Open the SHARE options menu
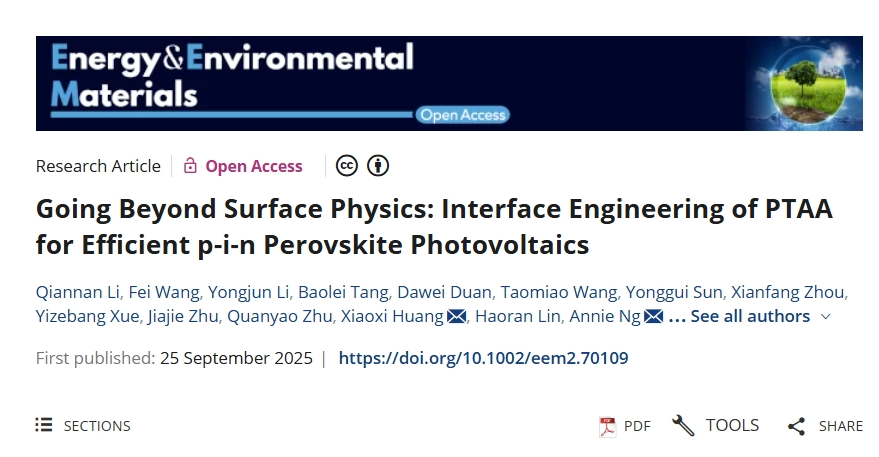The width and height of the screenshot is (879, 457). pos(840,426)
